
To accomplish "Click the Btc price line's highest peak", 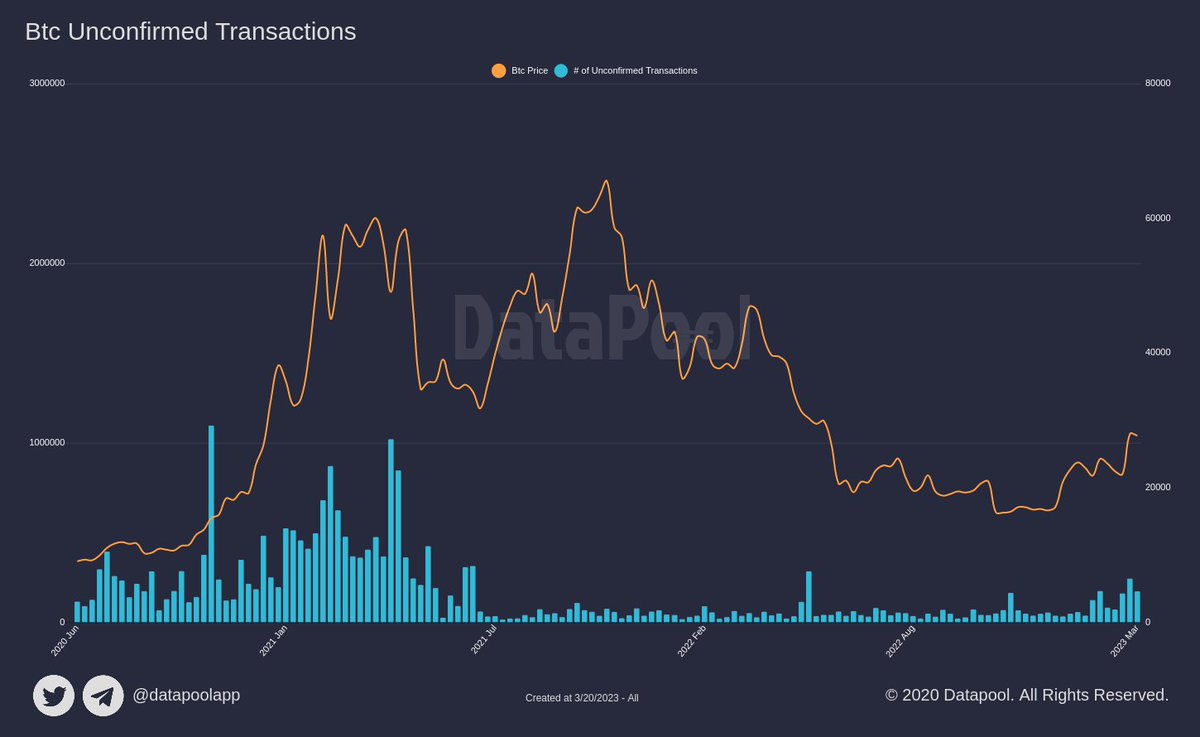I will pyautogui.click(x=606, y=182).
